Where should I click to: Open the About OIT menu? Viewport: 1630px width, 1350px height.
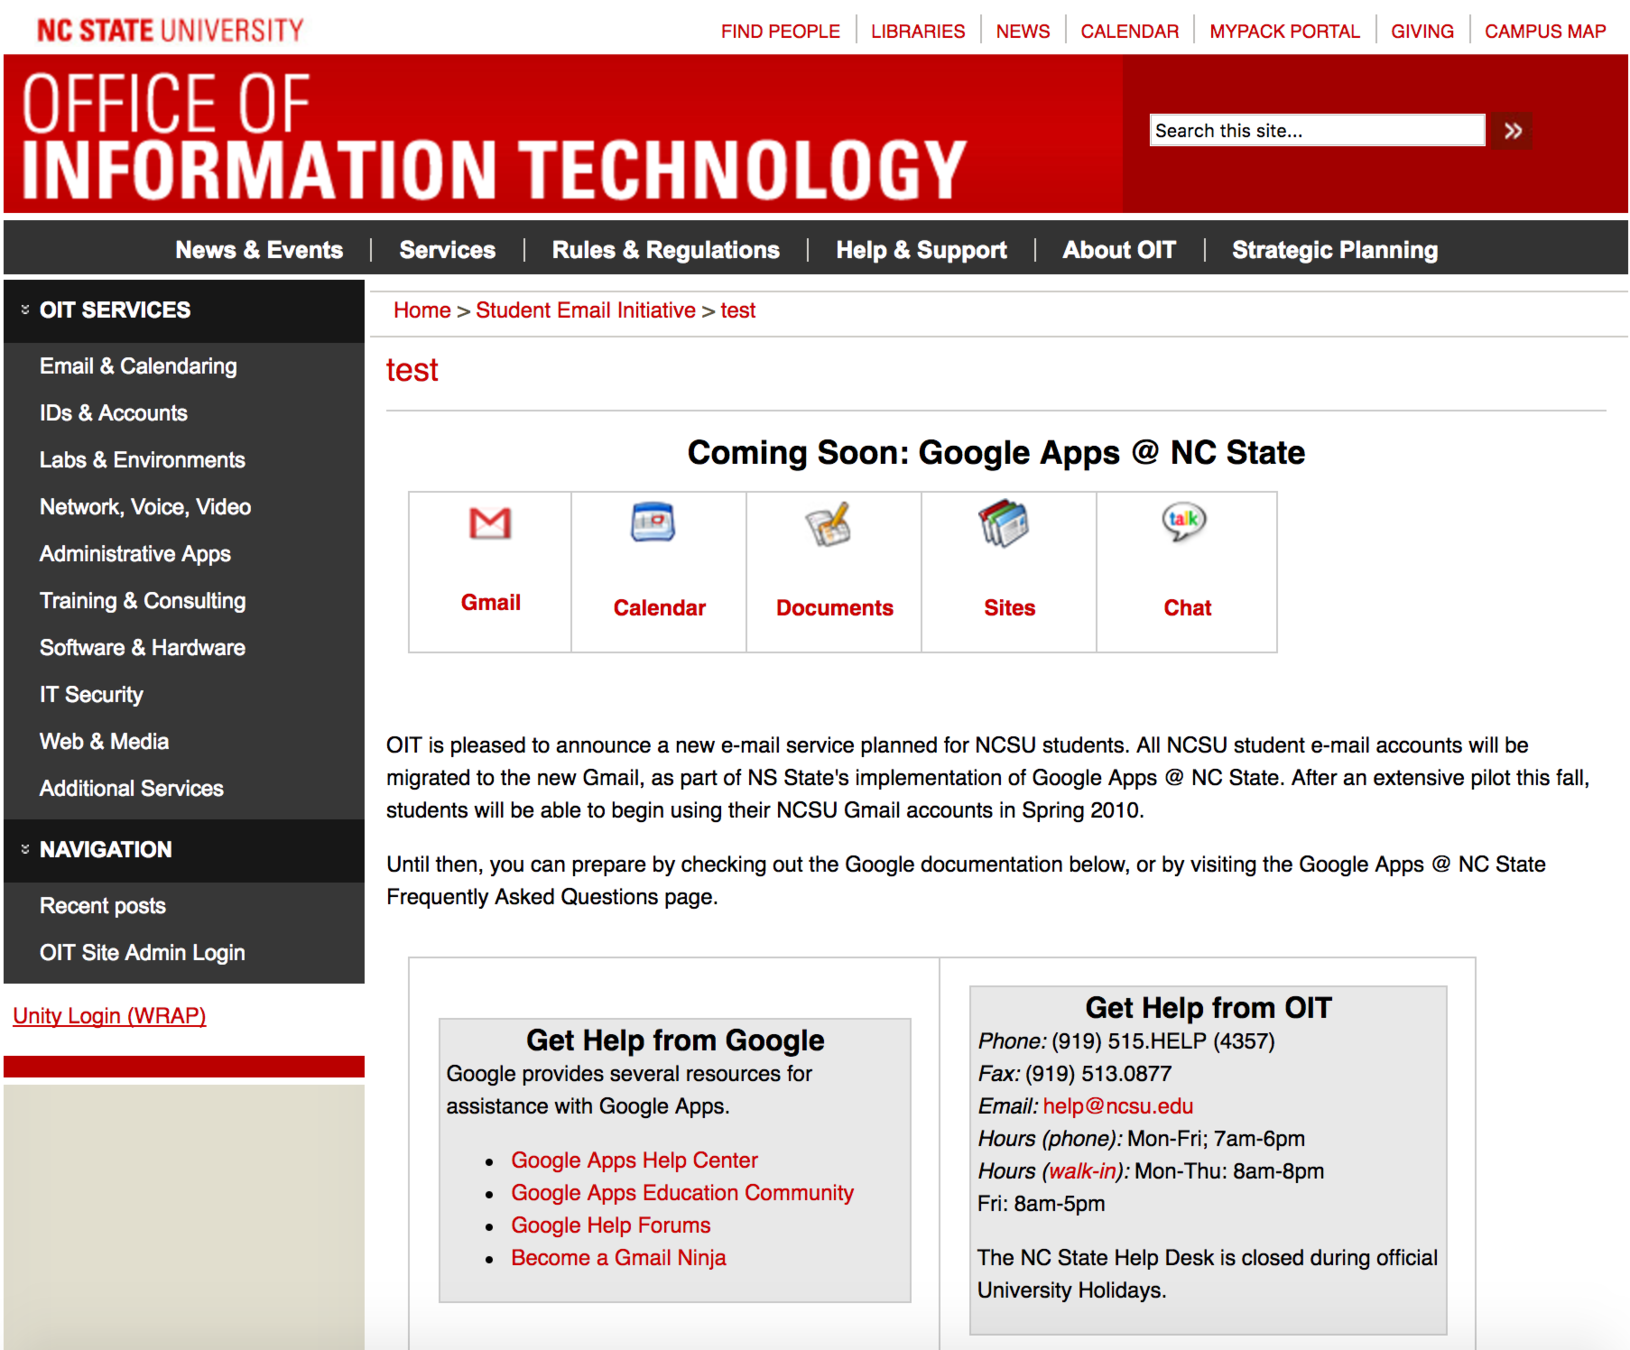point(1119,250)
